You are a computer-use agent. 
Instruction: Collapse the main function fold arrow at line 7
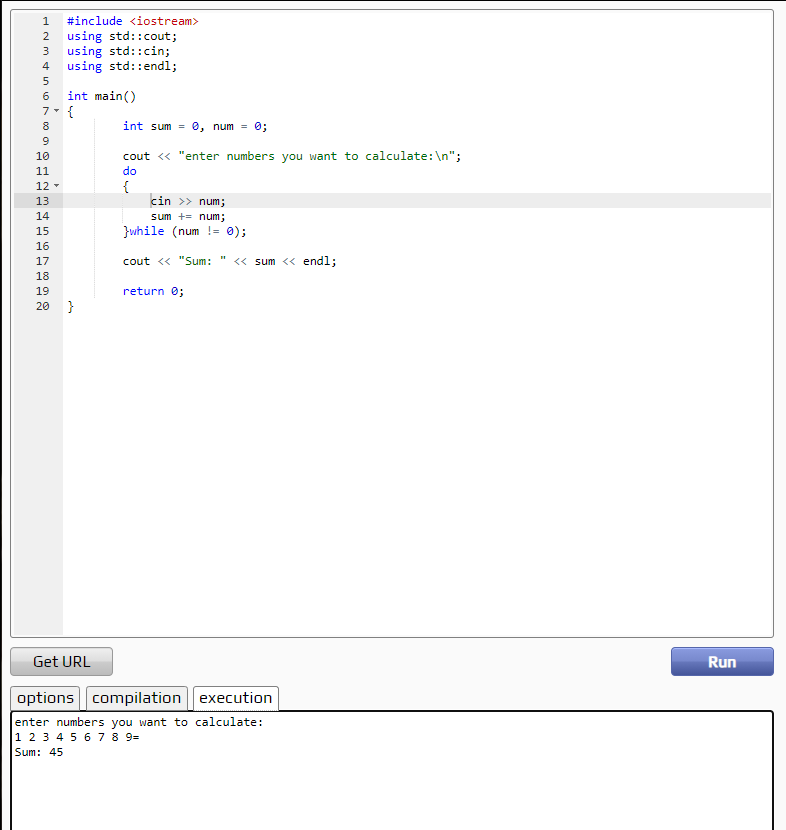(57, 111)
